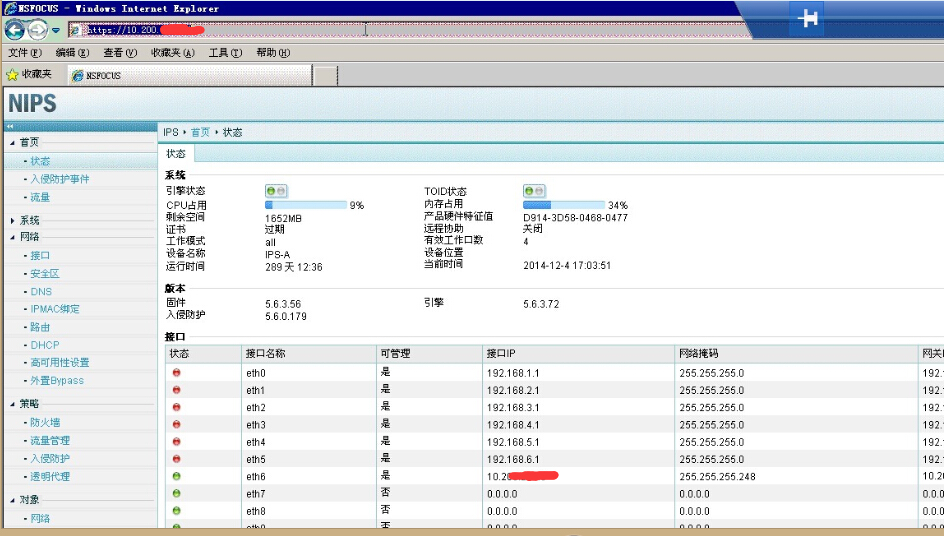
Task: Click the red status icon for eth0
Action: tap(176, 373)
